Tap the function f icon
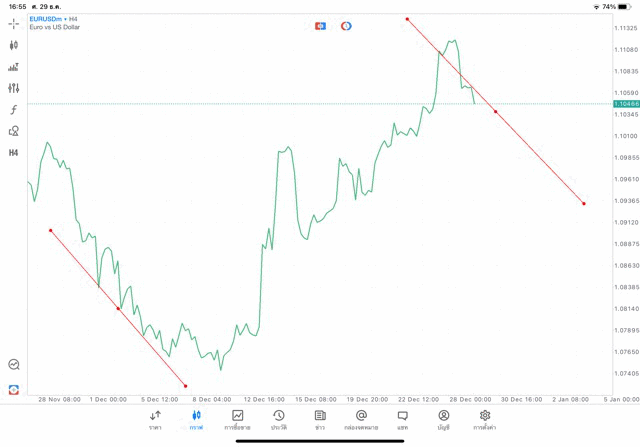This screenshot has height=447, width=640. pyautogui.click(x=13, y=110)
